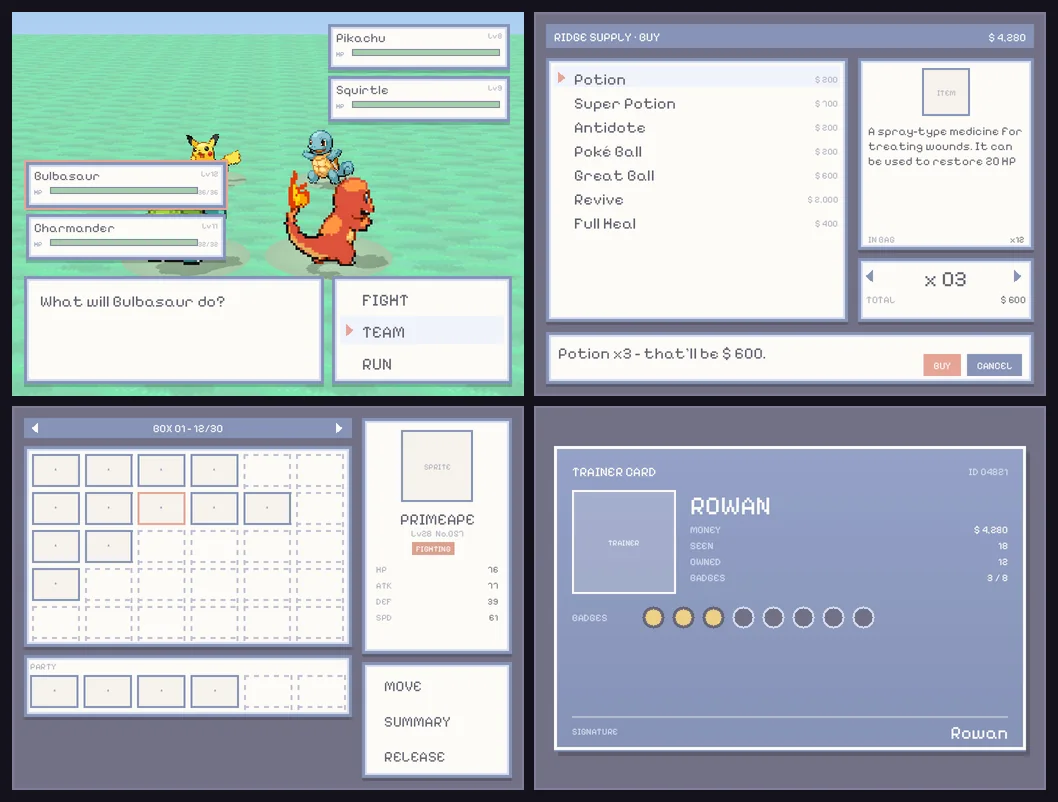Select Super Potion in the shop list
1058x802 pixels.
697,104
